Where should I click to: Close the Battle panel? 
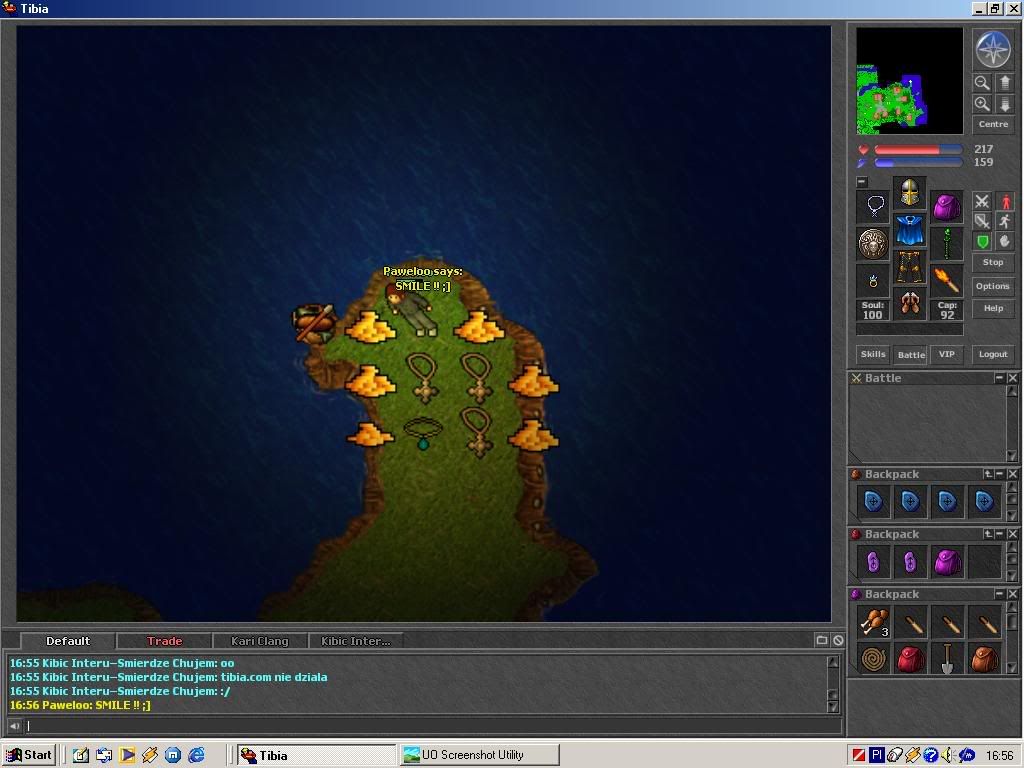tap(1012, 378)
